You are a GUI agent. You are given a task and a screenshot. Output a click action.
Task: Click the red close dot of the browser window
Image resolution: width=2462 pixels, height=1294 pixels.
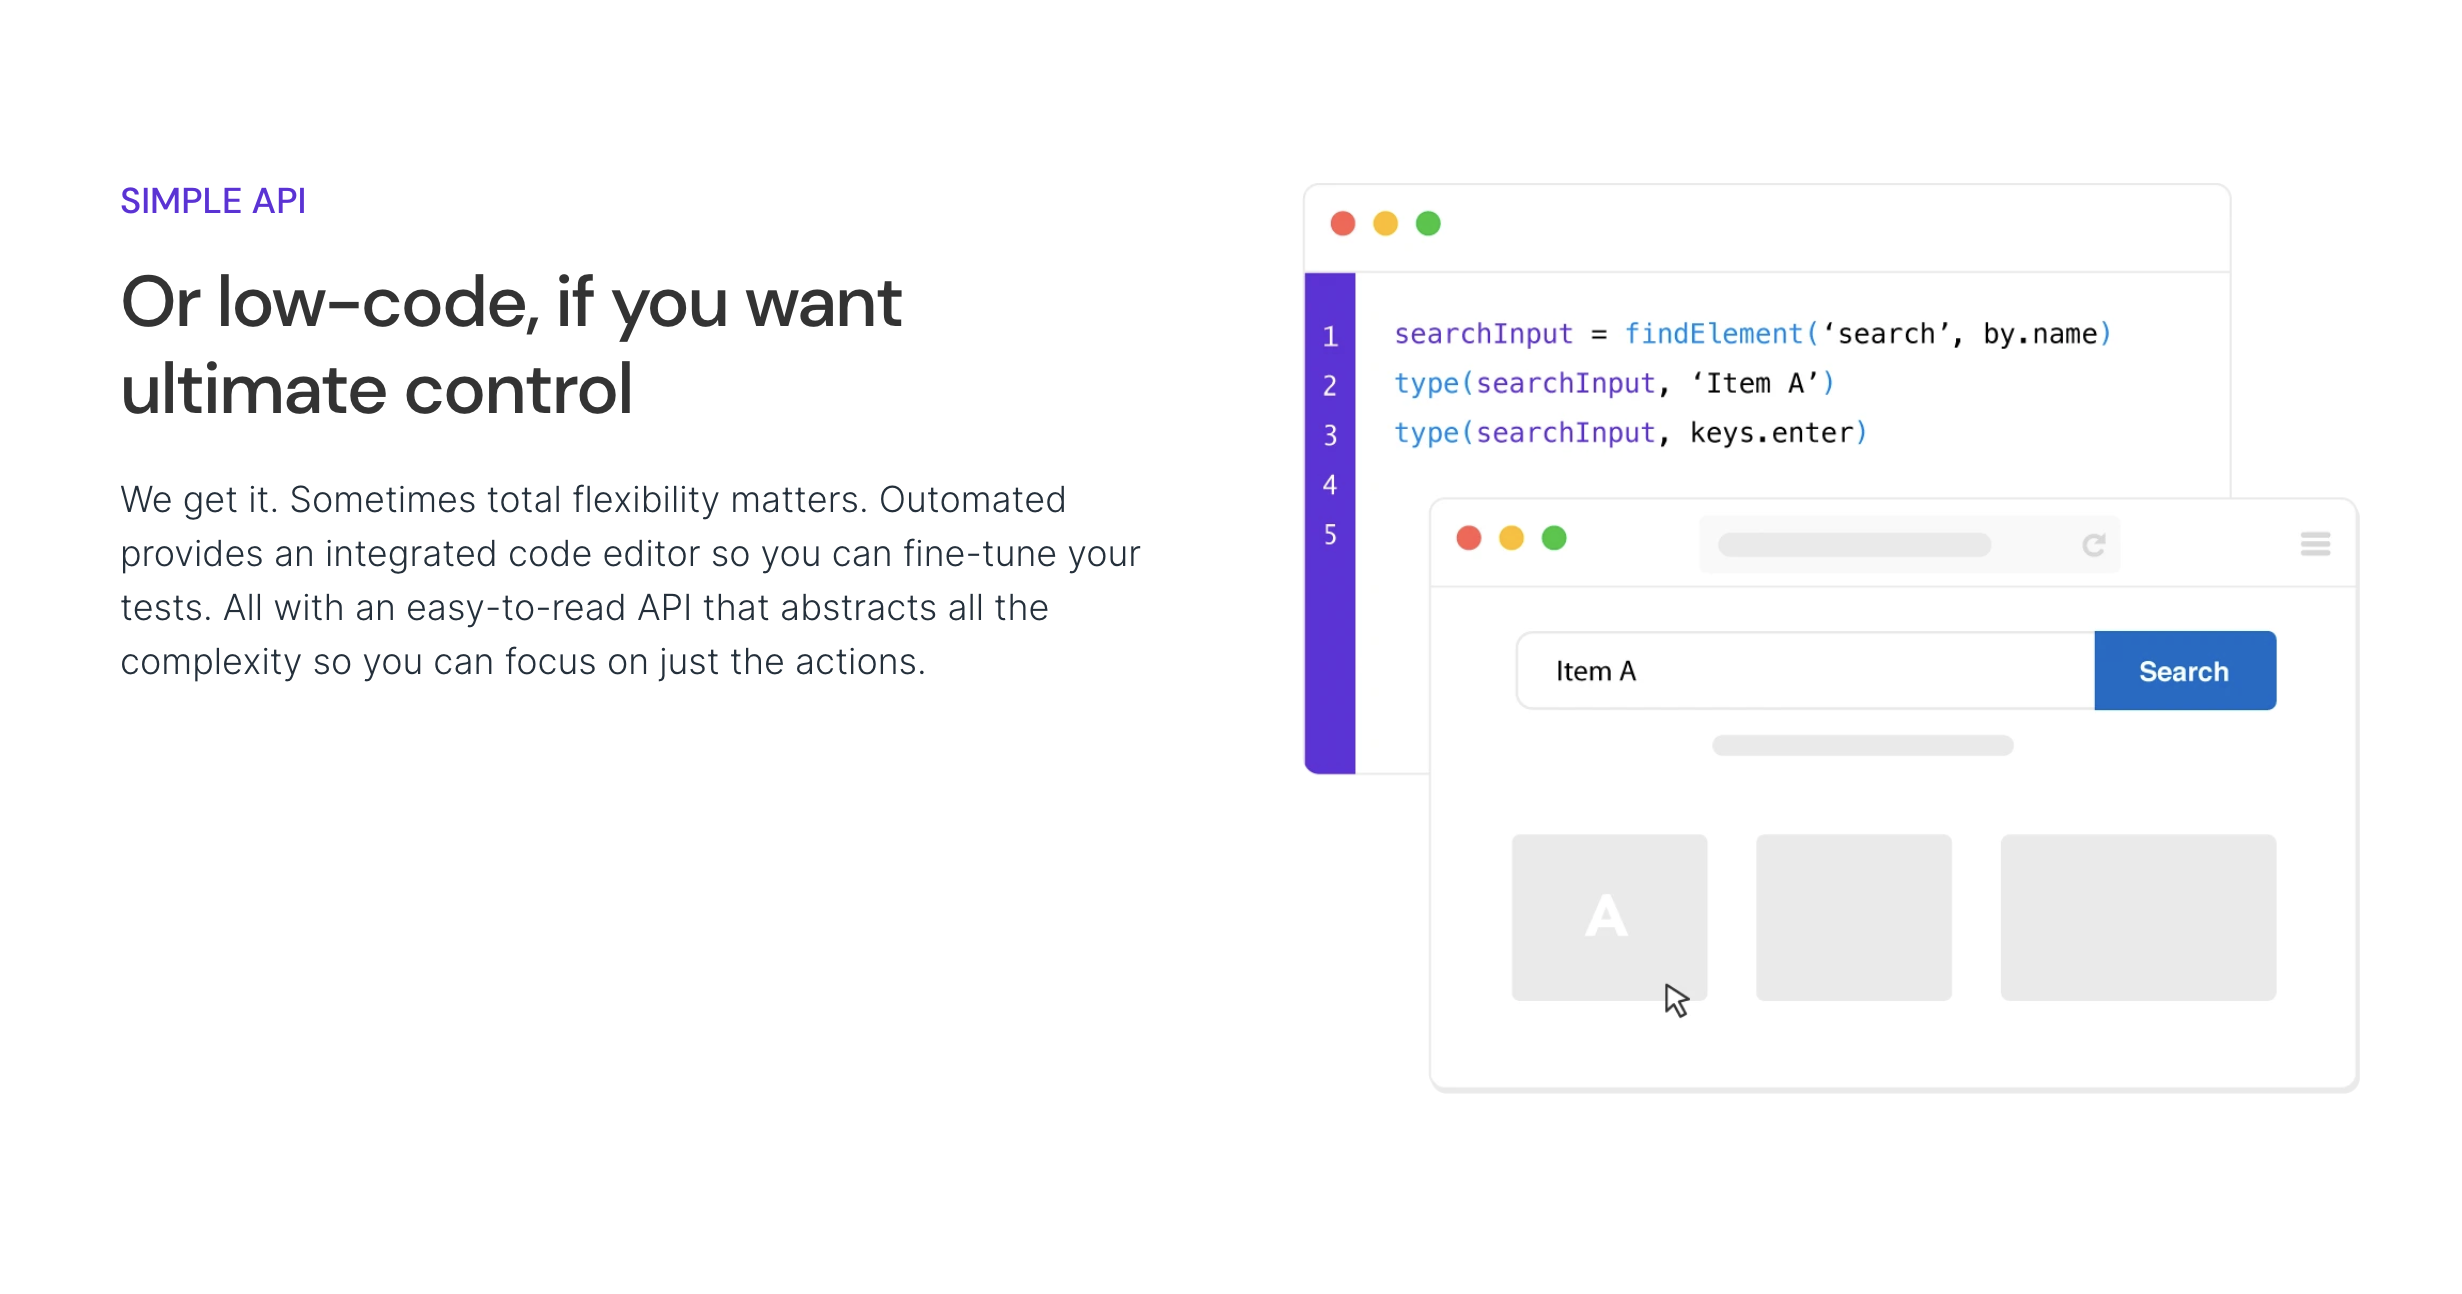1469,538
